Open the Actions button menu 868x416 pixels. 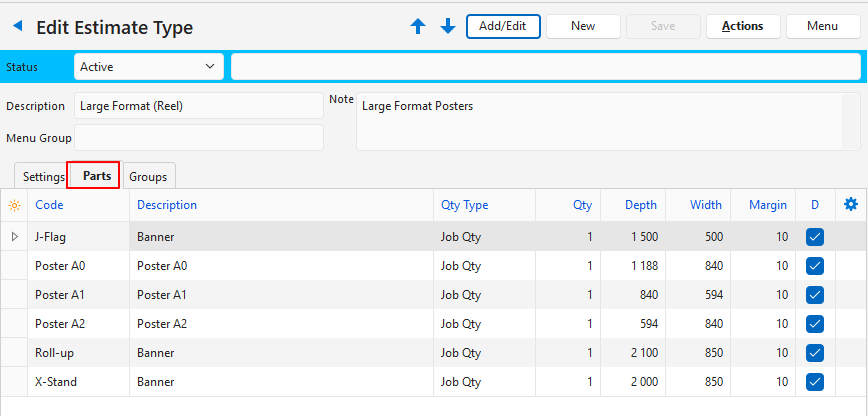(x=742, y=26)
